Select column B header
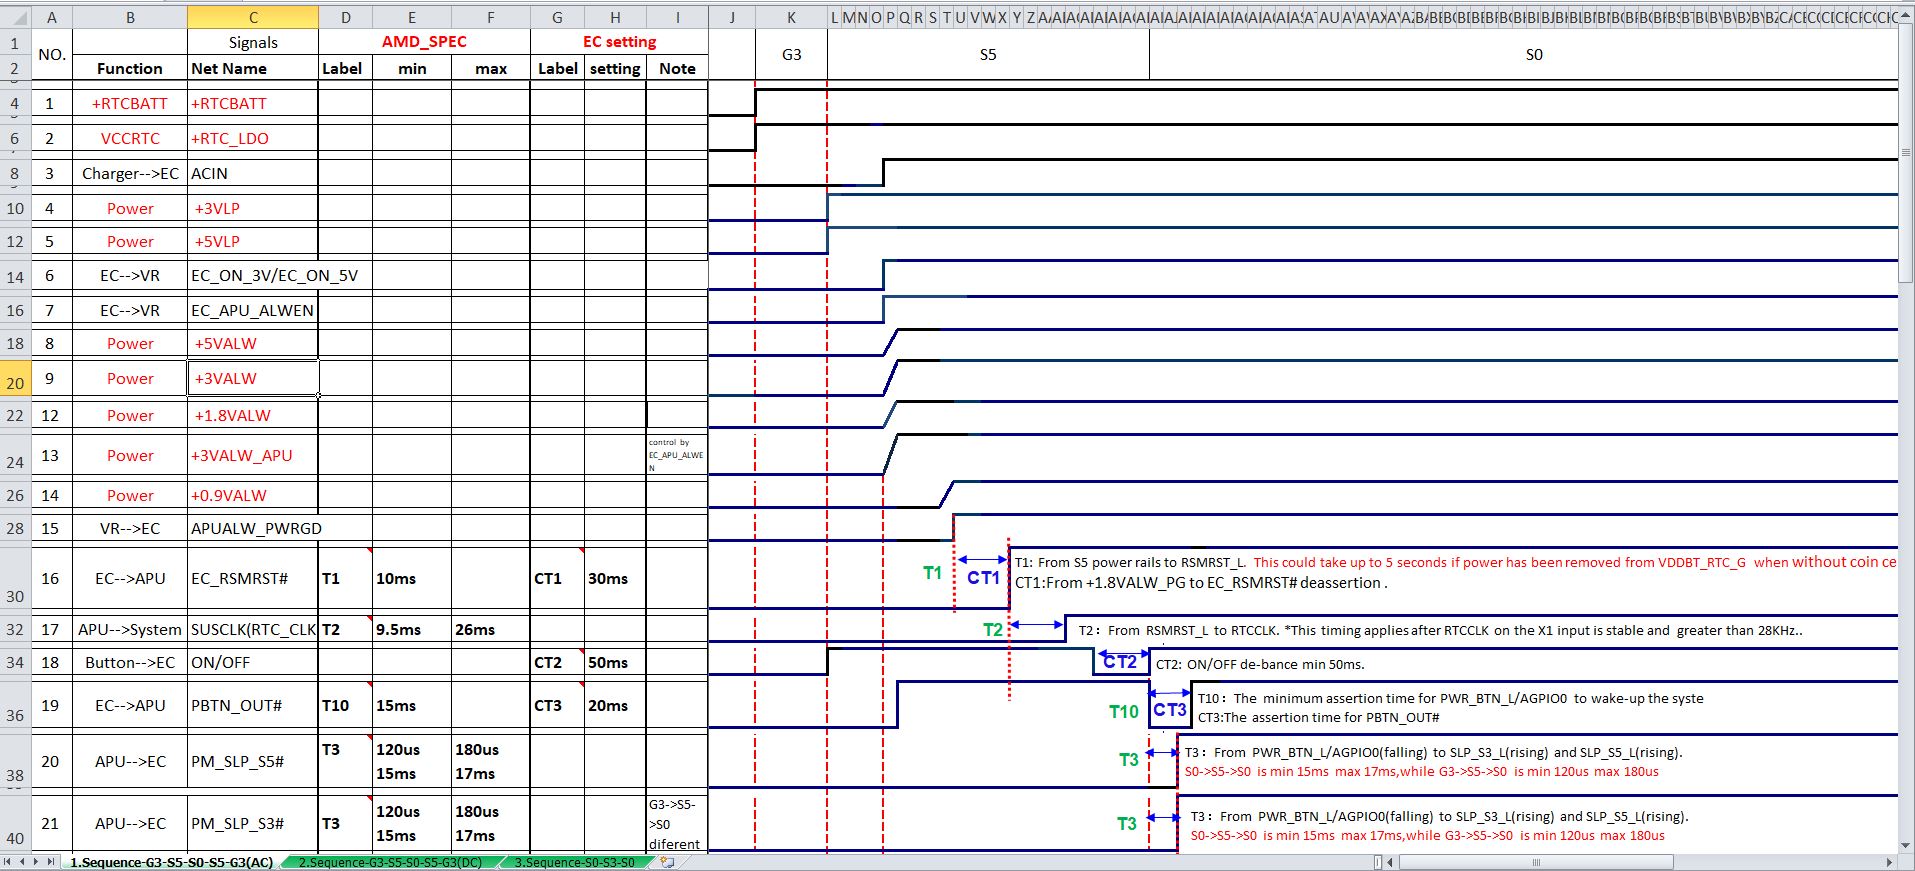The image size is (1915, 871). click(130, 17)
